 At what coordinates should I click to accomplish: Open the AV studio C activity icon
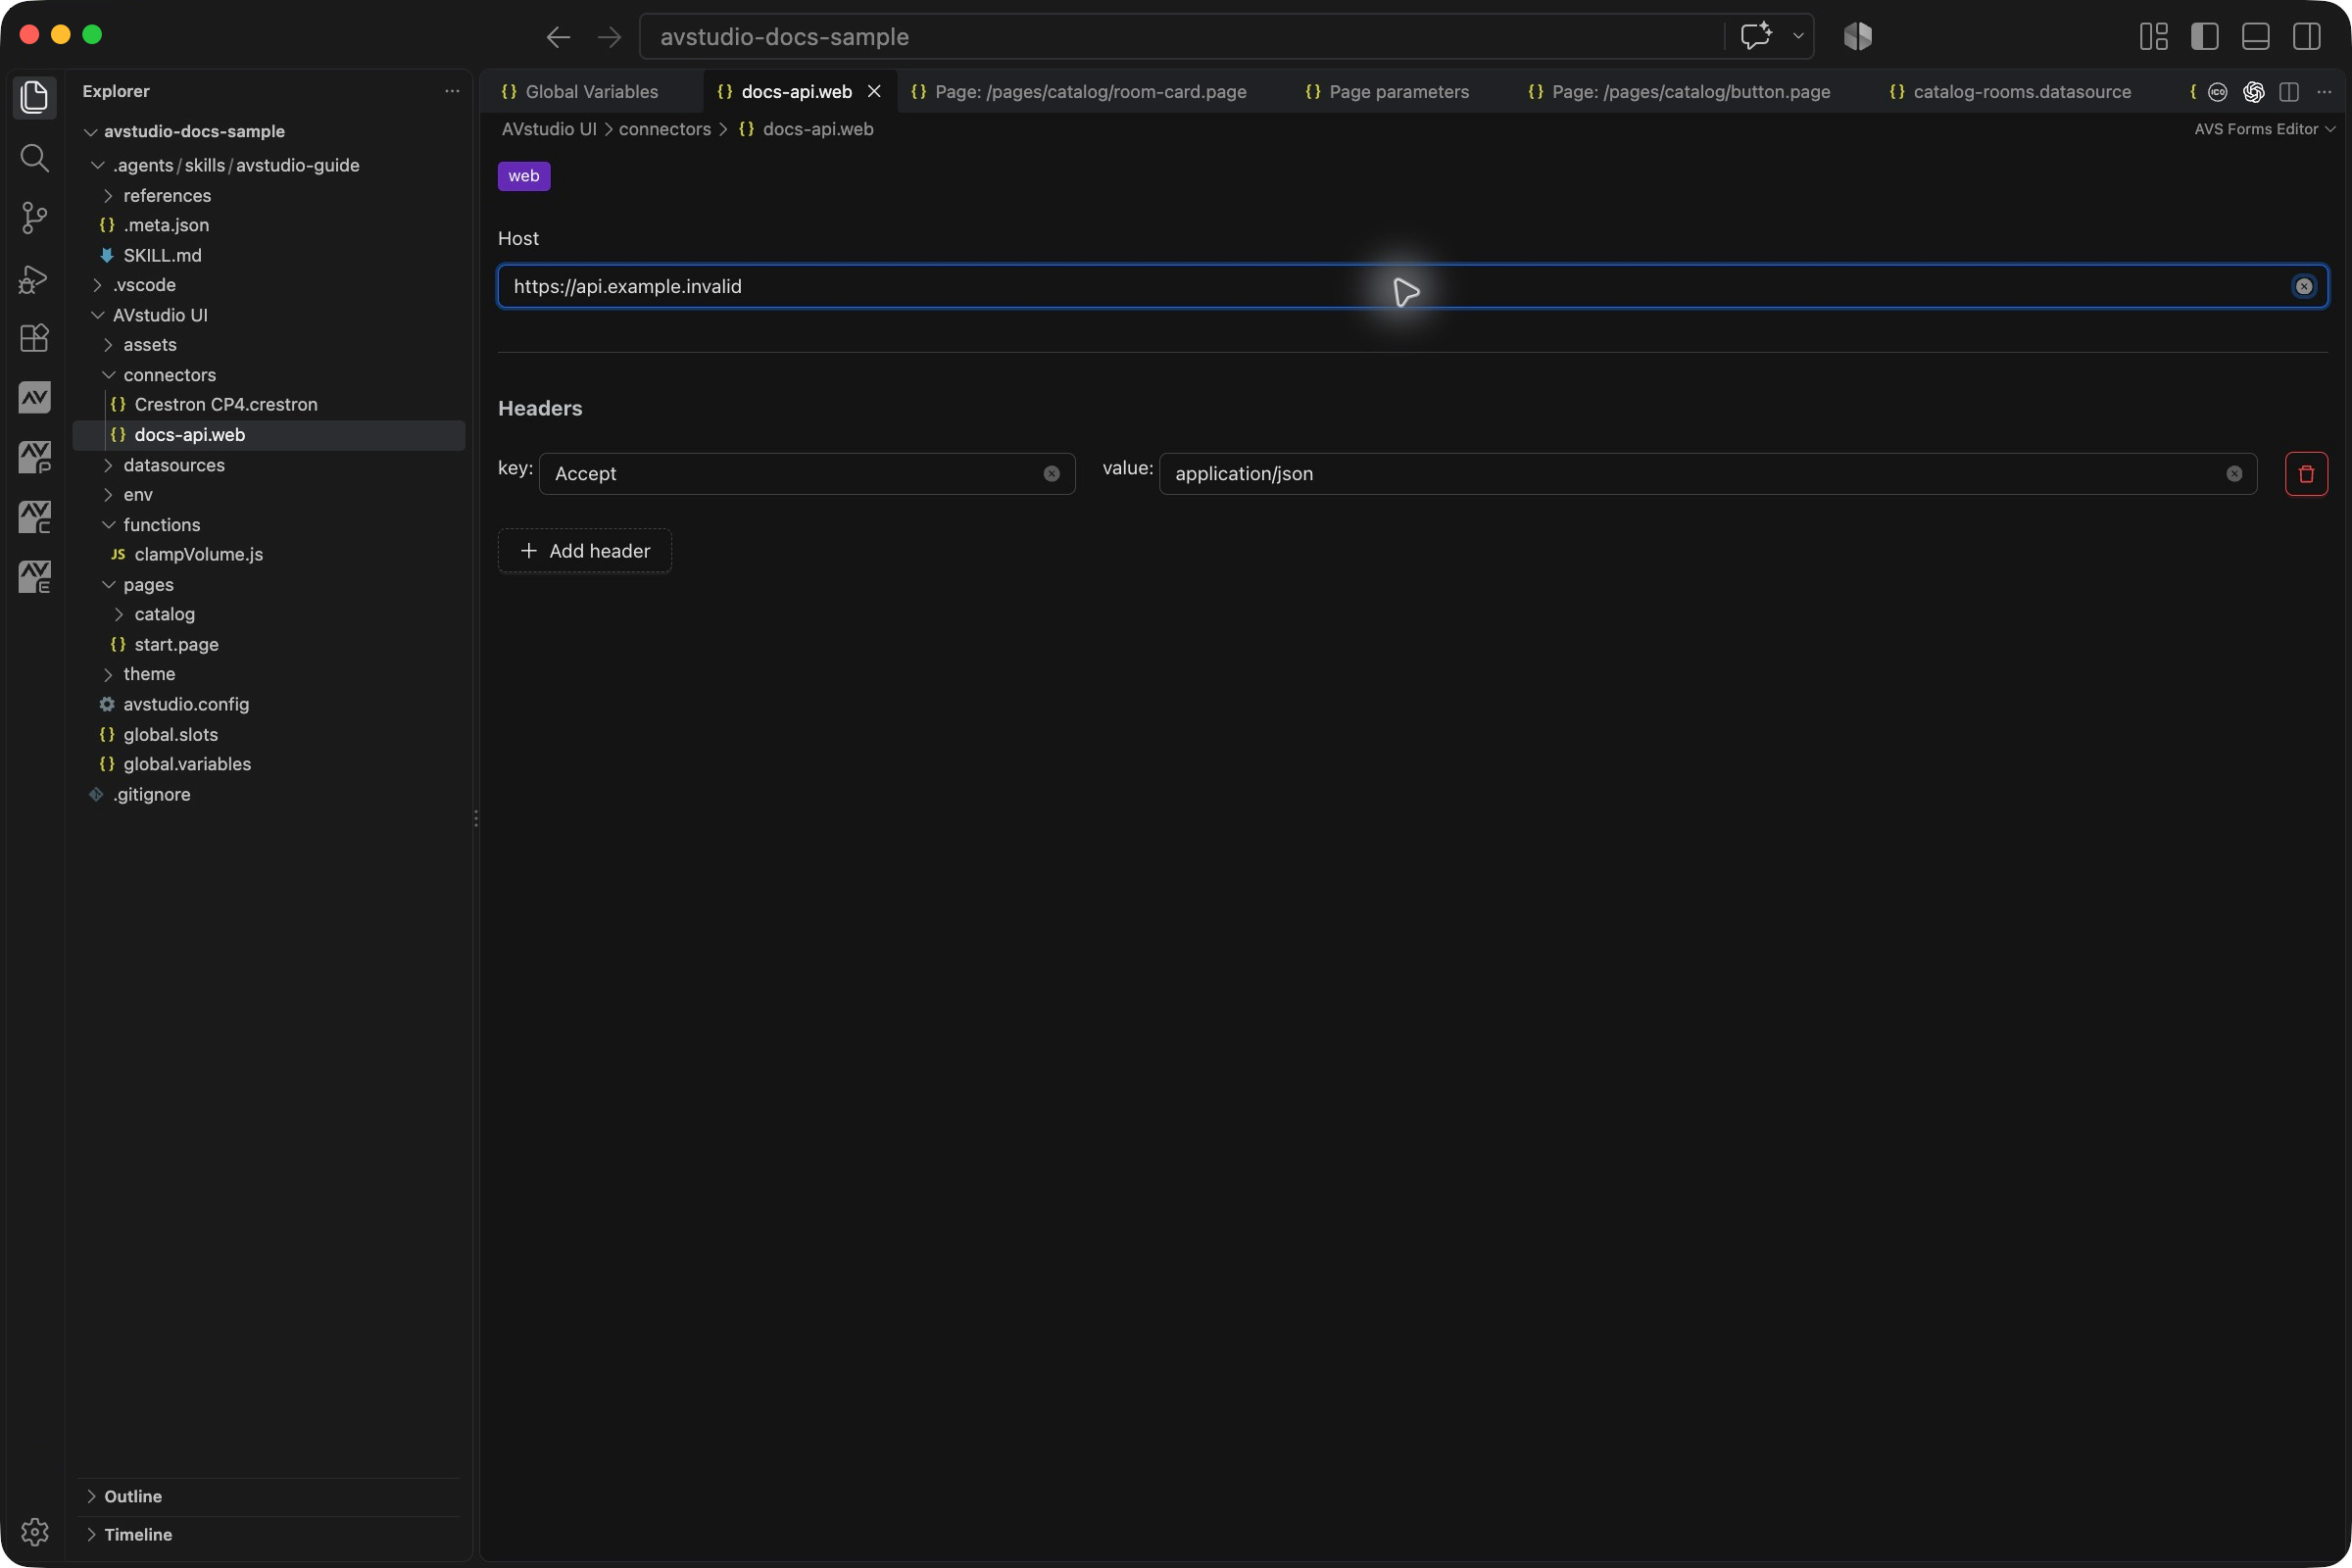click(x=34, y=517)
